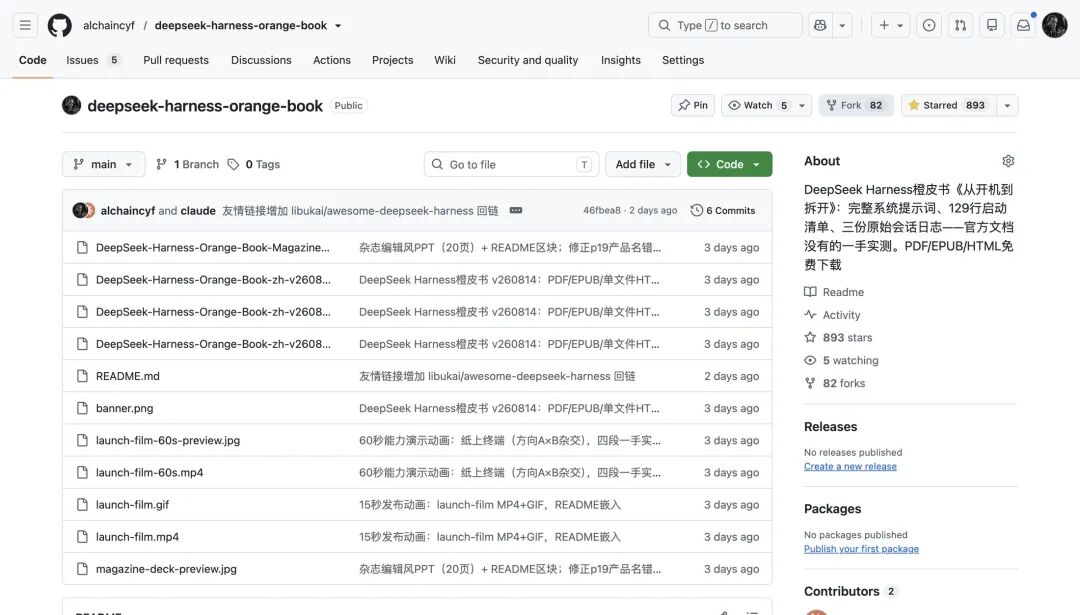Open the notifications inbox icon
The width and height of the screenshot is (1080, 615).
pos(1024,25)
